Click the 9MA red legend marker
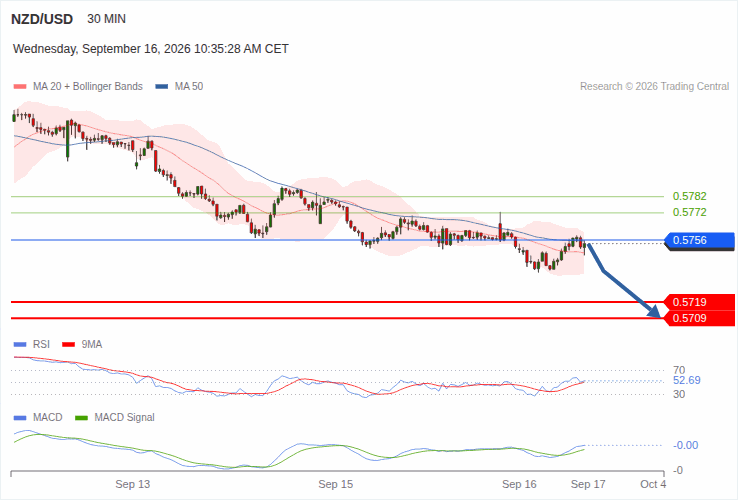The width and height of the screenshot is (738, 500). 69,345
